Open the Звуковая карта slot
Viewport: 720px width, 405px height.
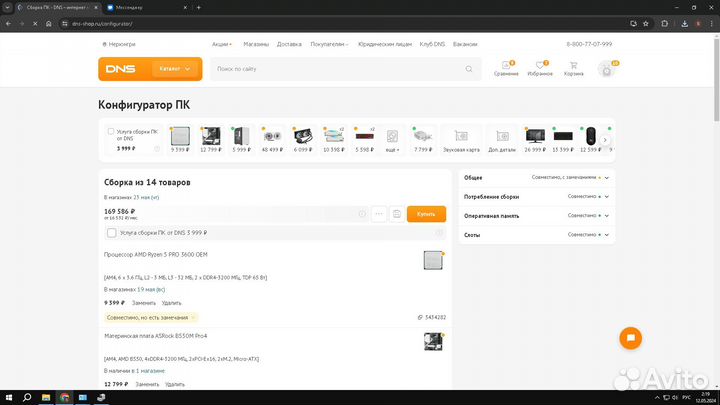coord(461,140)
